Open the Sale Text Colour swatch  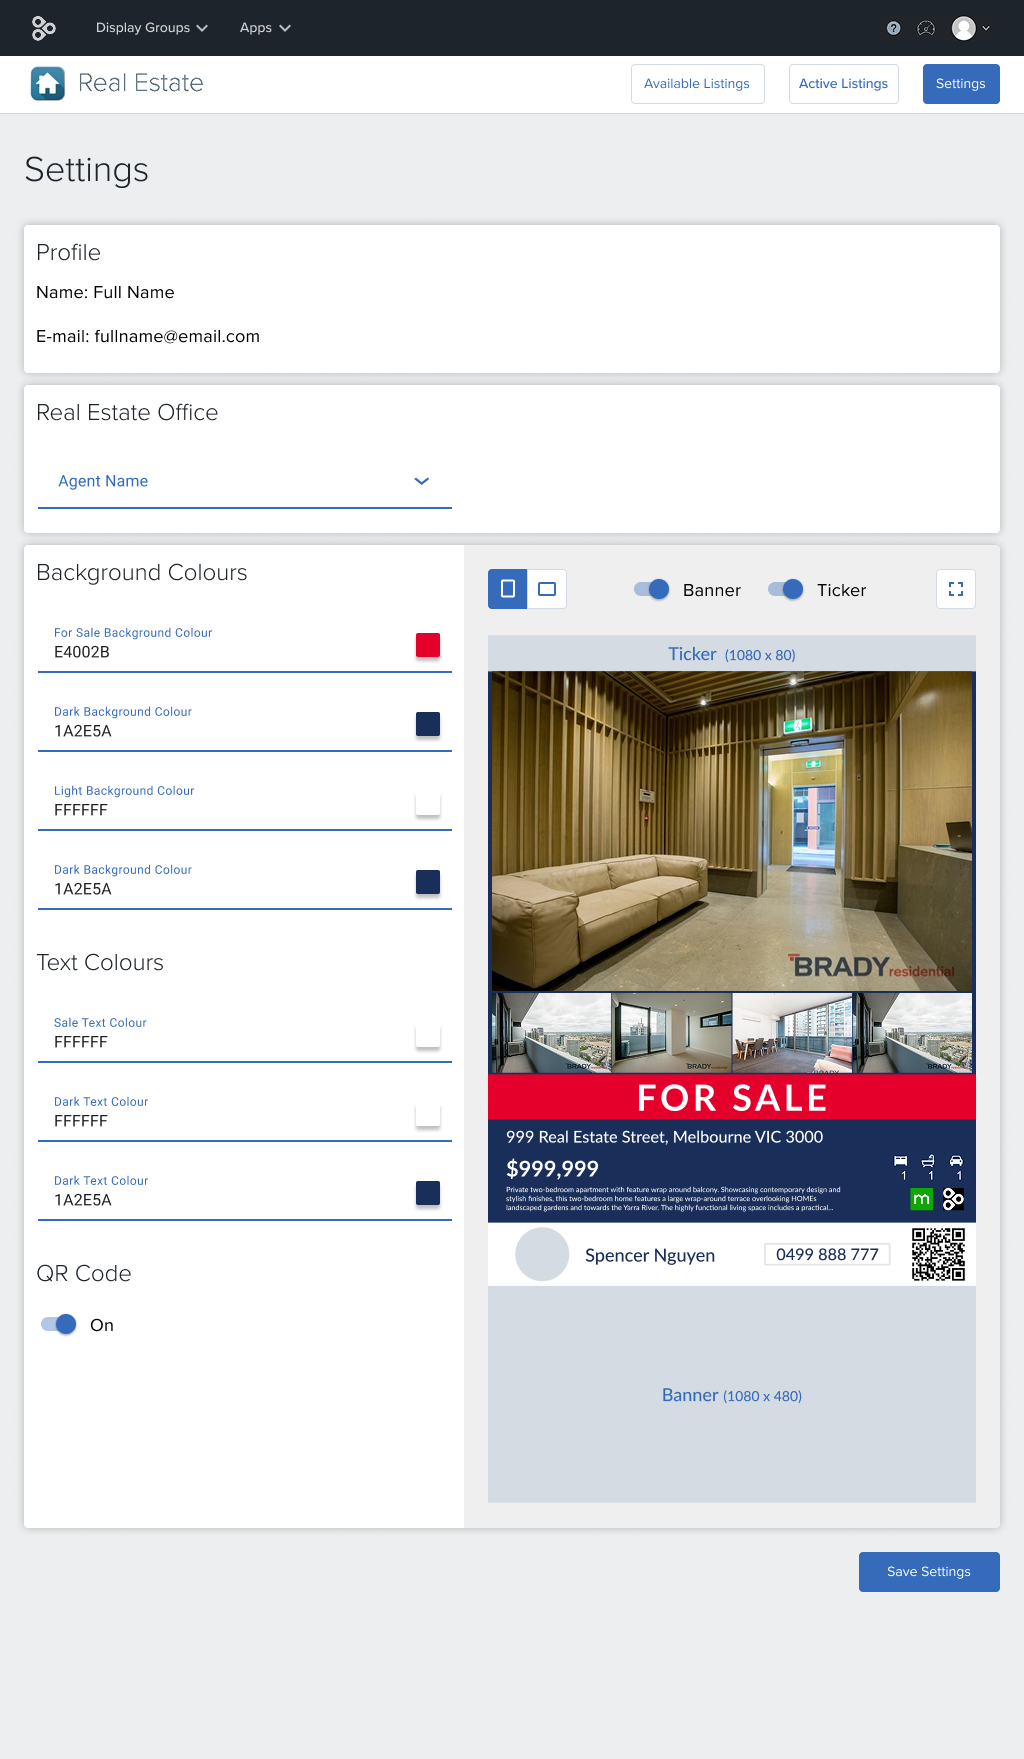click(x=428, y=1035)
